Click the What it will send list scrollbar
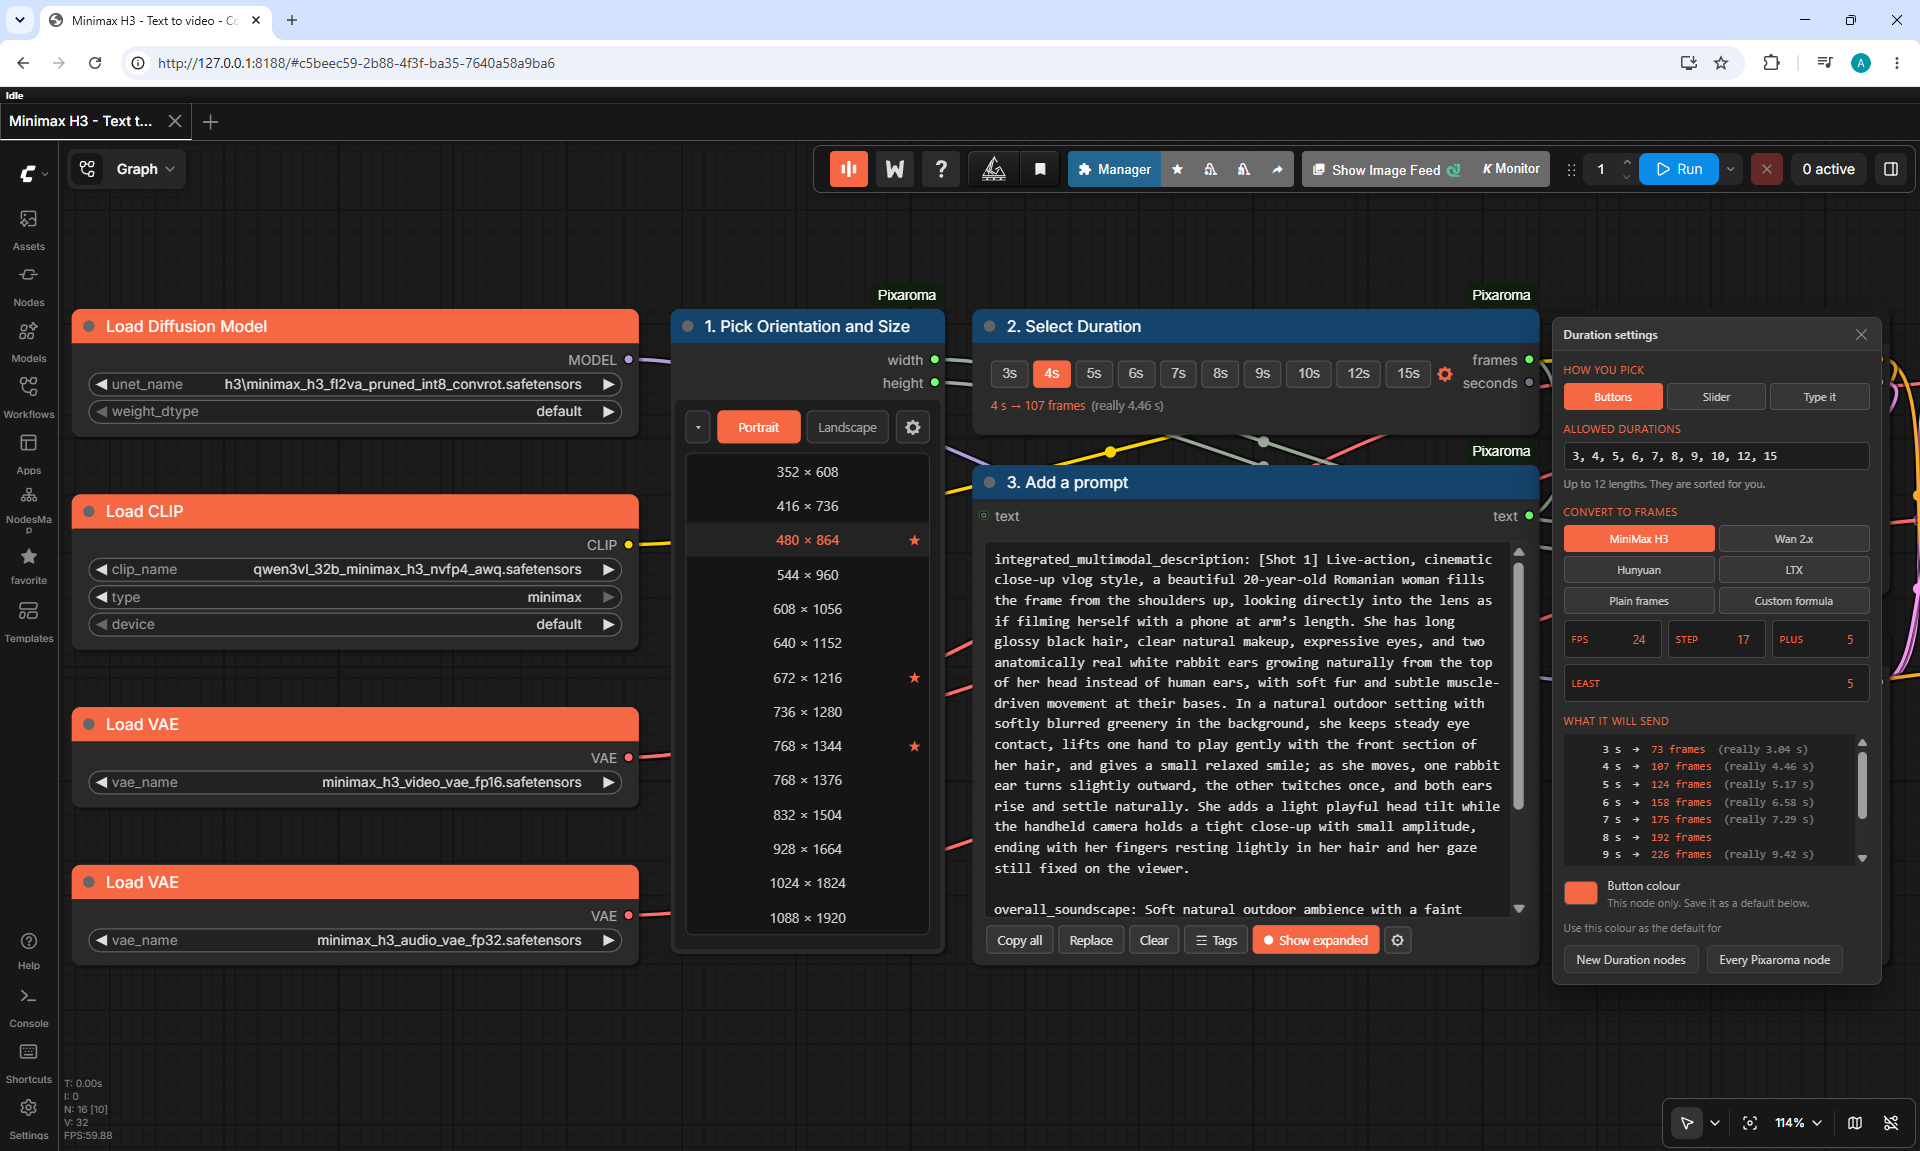The image size is (1920, 1151). [x=1862, y=785]
